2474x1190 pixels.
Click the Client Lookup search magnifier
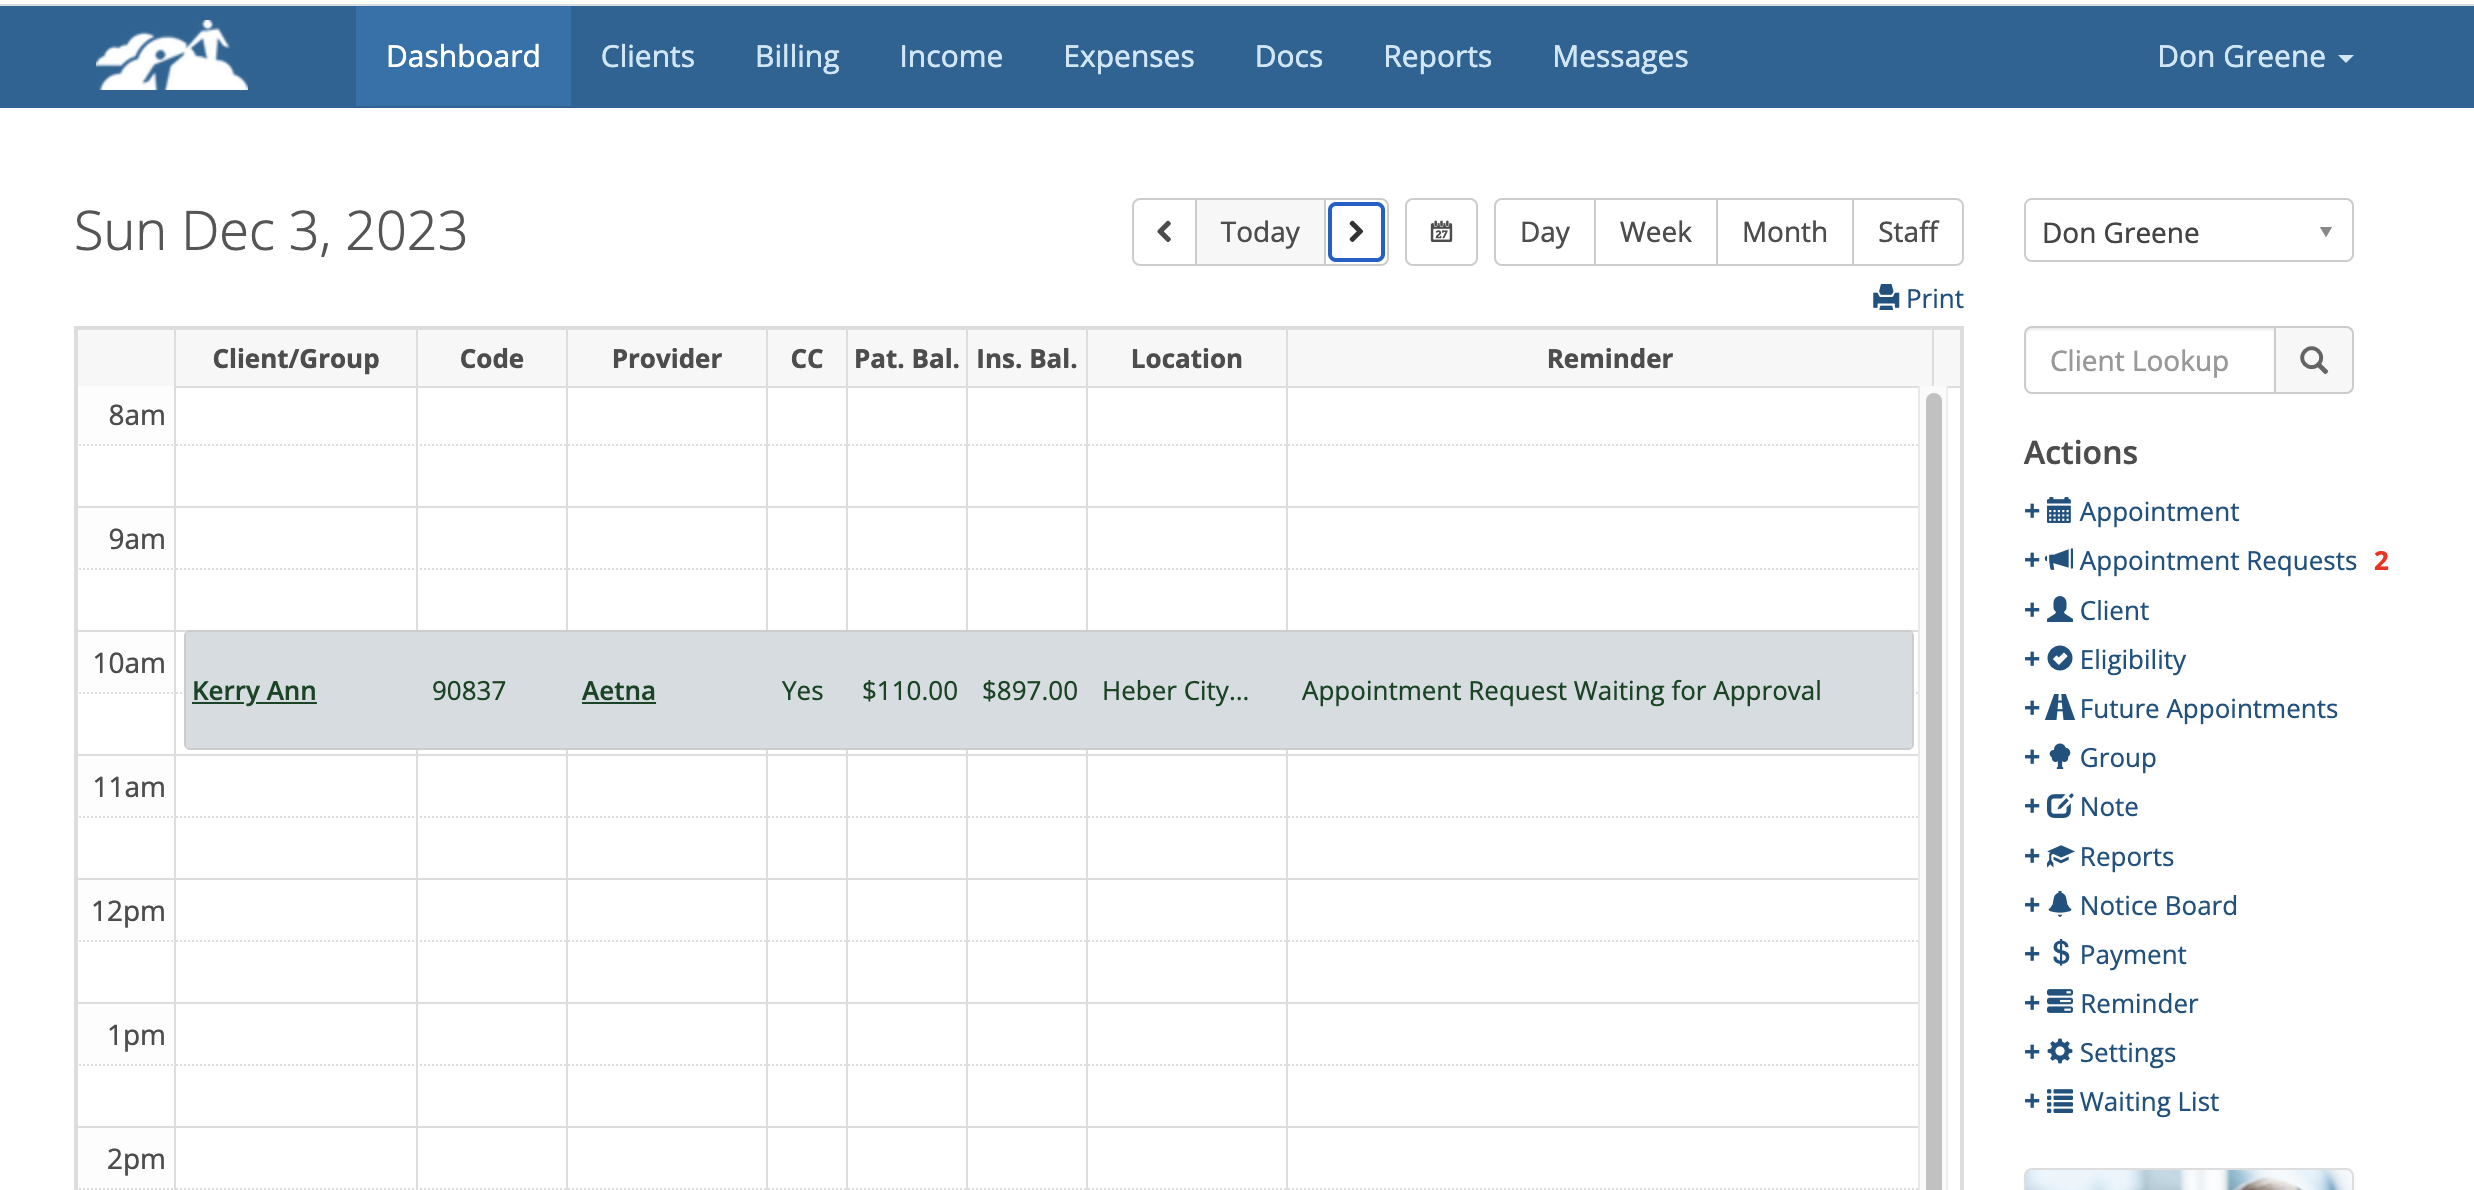coord(2313,360)
